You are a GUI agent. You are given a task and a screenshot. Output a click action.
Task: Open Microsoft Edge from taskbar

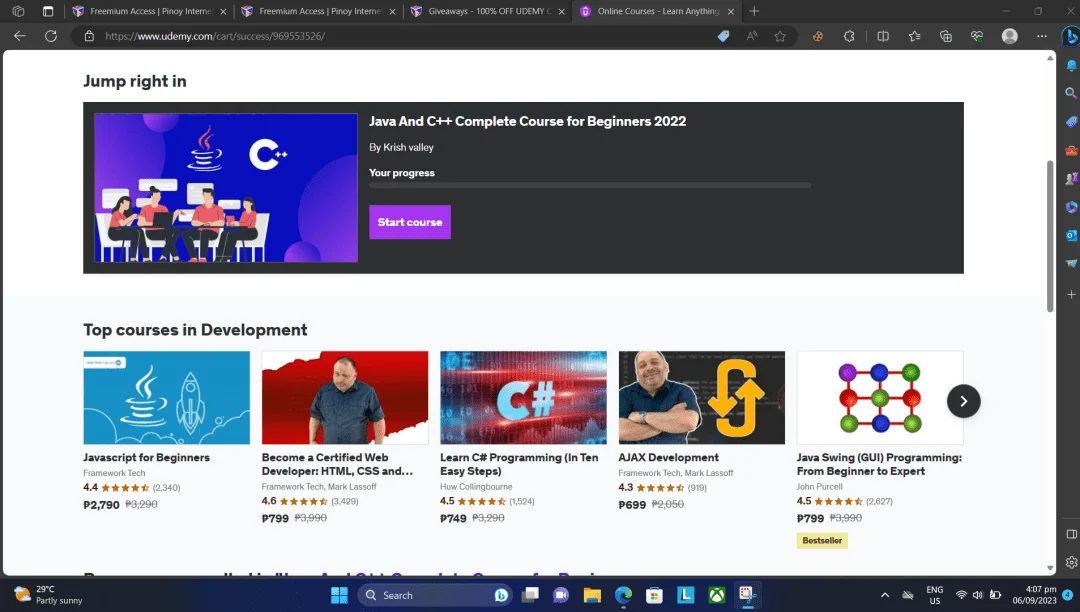(623, 595)
